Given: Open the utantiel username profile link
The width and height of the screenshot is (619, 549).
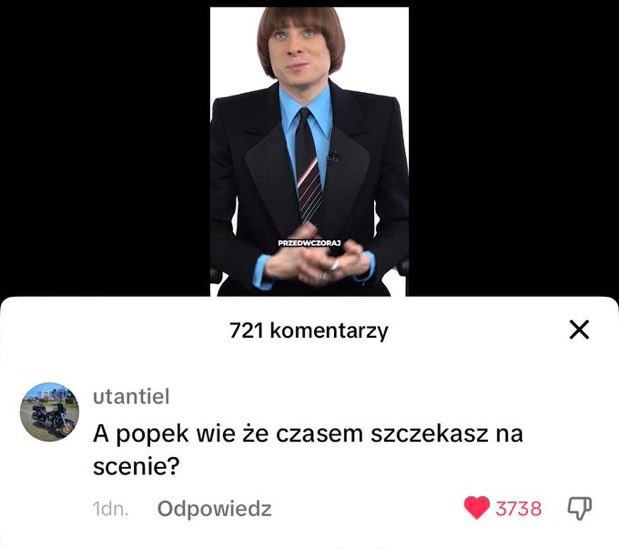Looking at the screenshot, I should click(131, 396).
